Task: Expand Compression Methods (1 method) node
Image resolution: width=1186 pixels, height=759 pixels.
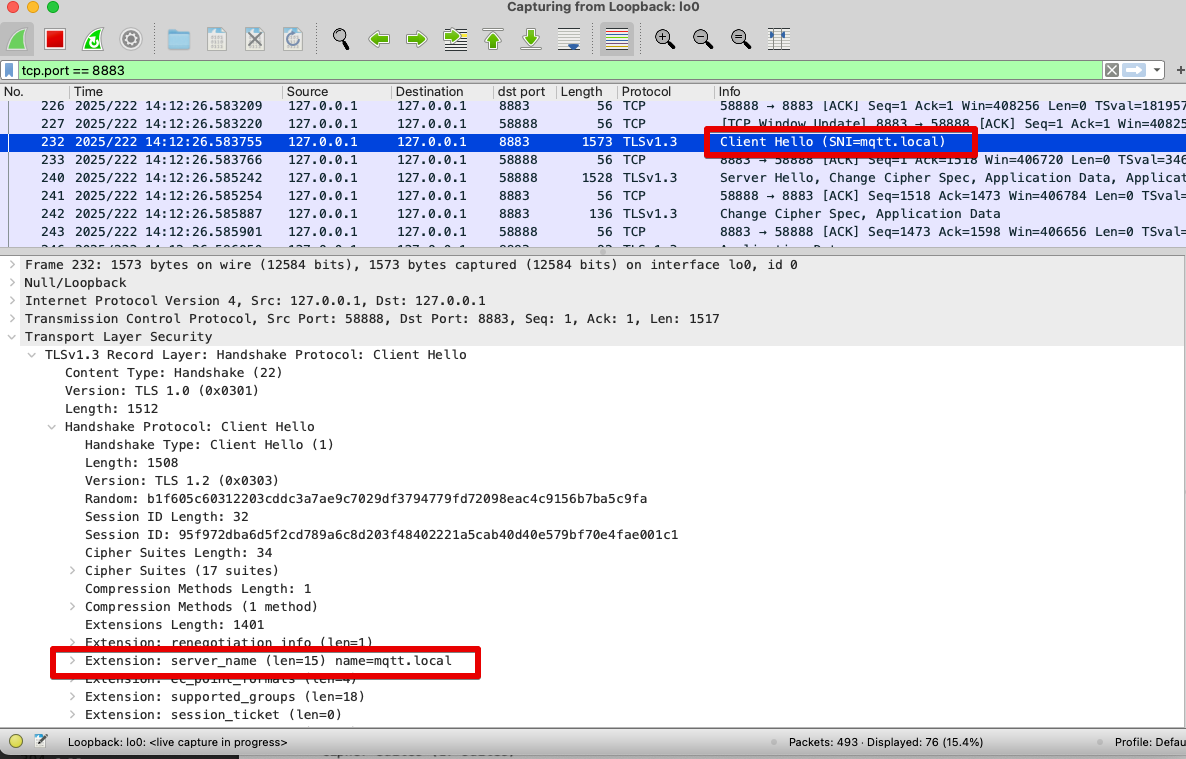Action: click(x=72, y=607)
